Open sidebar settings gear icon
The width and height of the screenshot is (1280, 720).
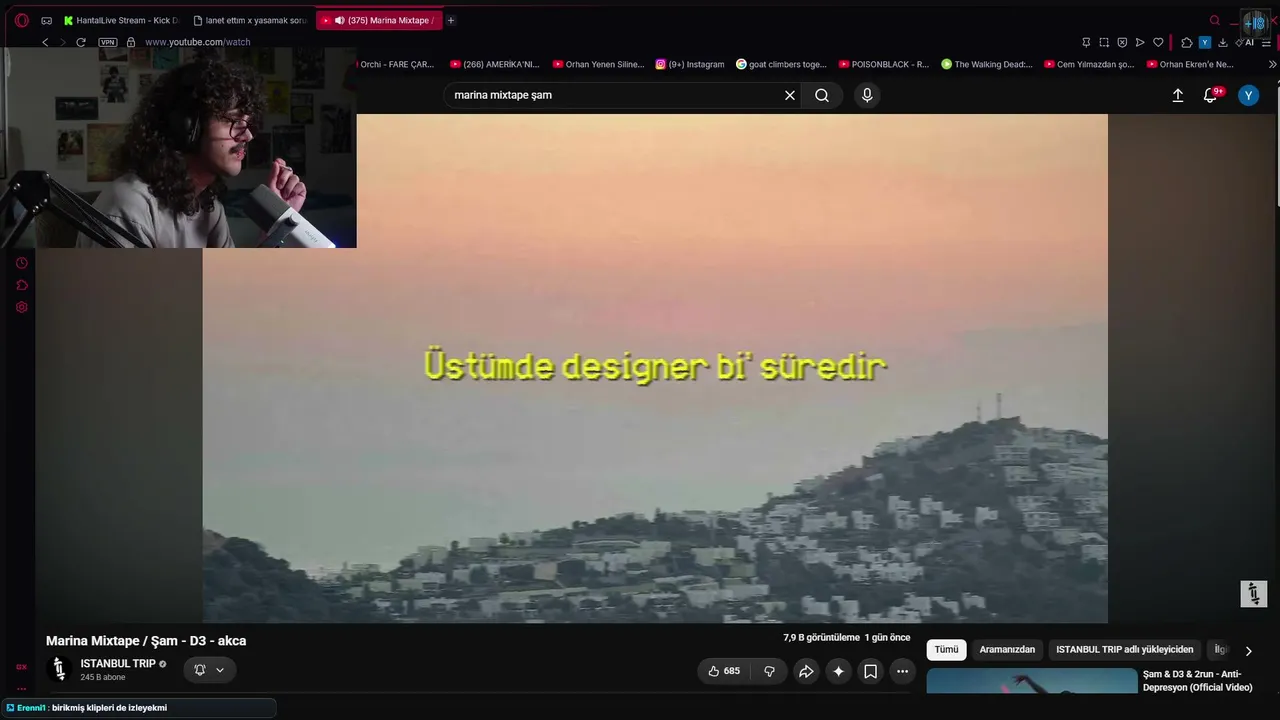21,307
